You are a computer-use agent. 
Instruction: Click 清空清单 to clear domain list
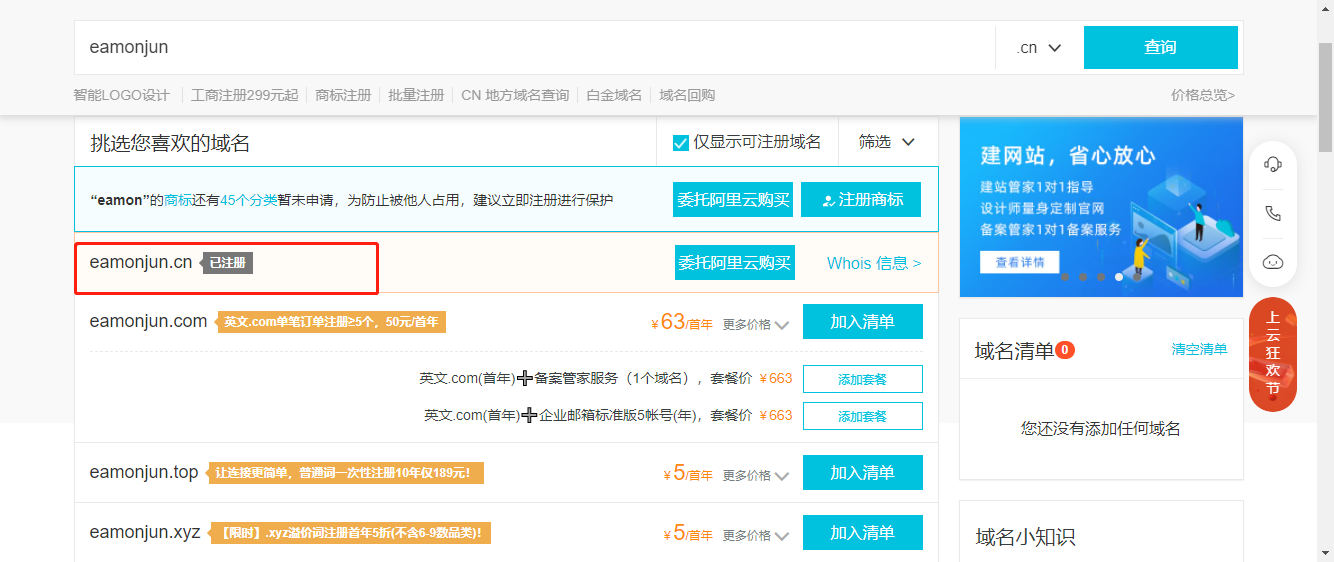point(1199,349)
